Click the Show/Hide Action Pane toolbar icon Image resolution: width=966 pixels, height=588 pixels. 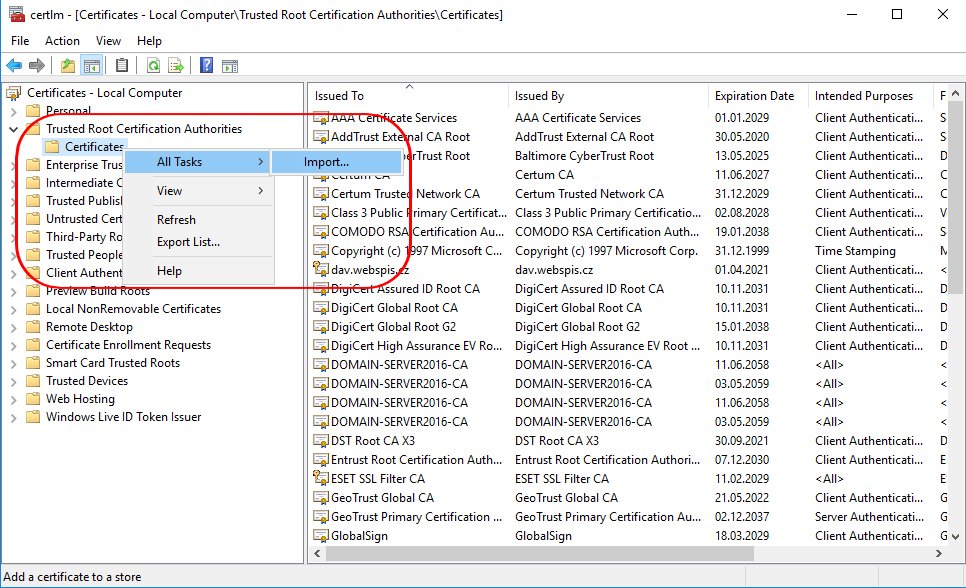click(229, 66)
